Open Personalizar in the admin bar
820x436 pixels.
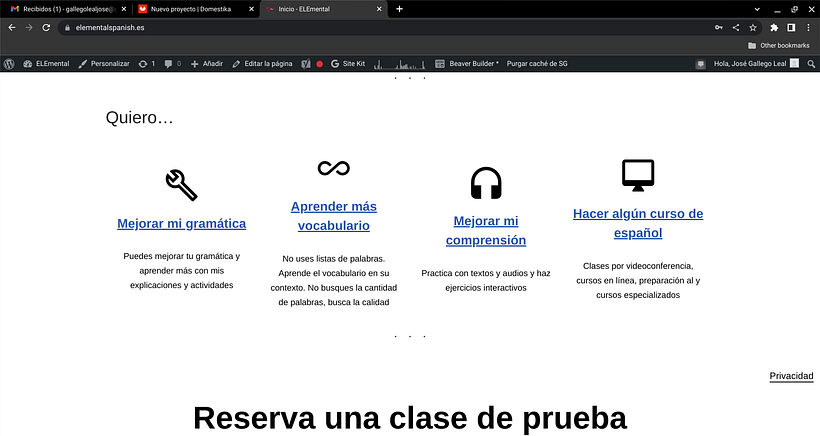pyautogui.click(x=104, y=64)
